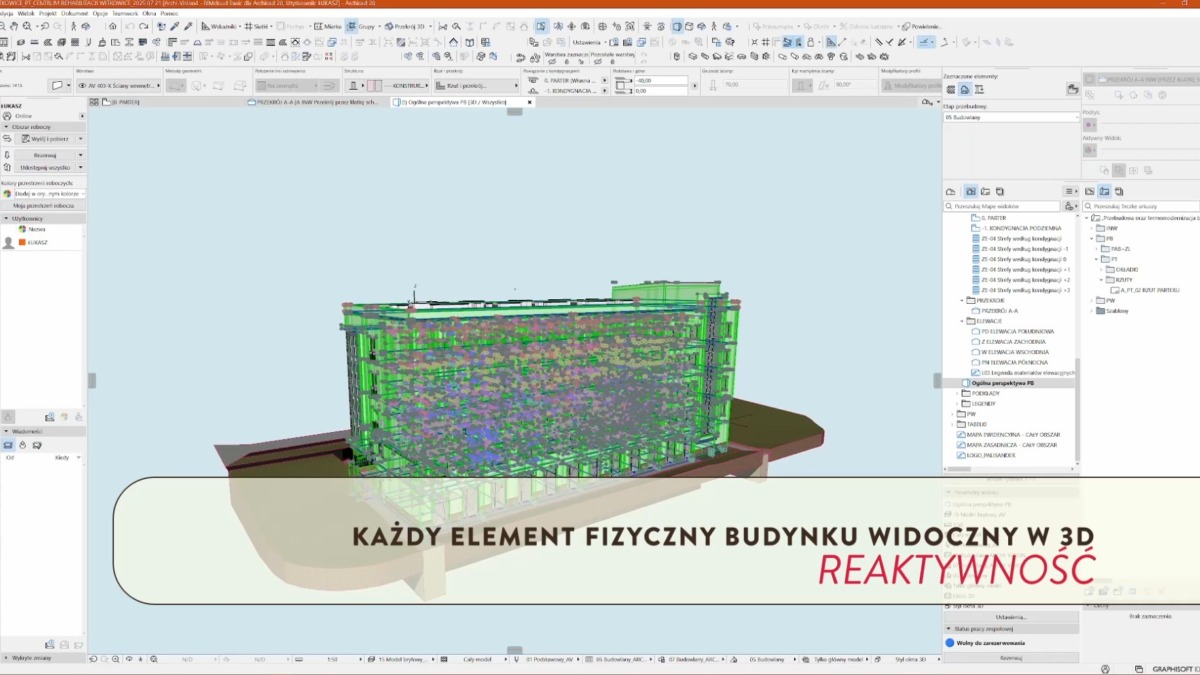Click the orbit icon in top toolbar
1200x675 pixels.
tap(86, 25)
